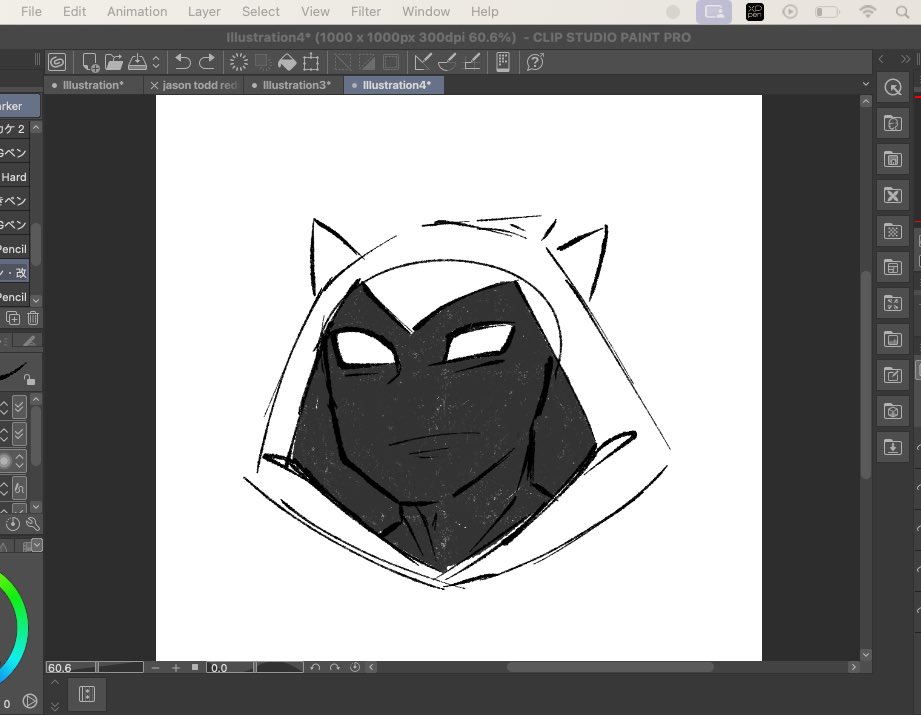Viewport: 921px width, 715px height.
Task: Click the fit-to-screen square button
Action: (195, 667)
